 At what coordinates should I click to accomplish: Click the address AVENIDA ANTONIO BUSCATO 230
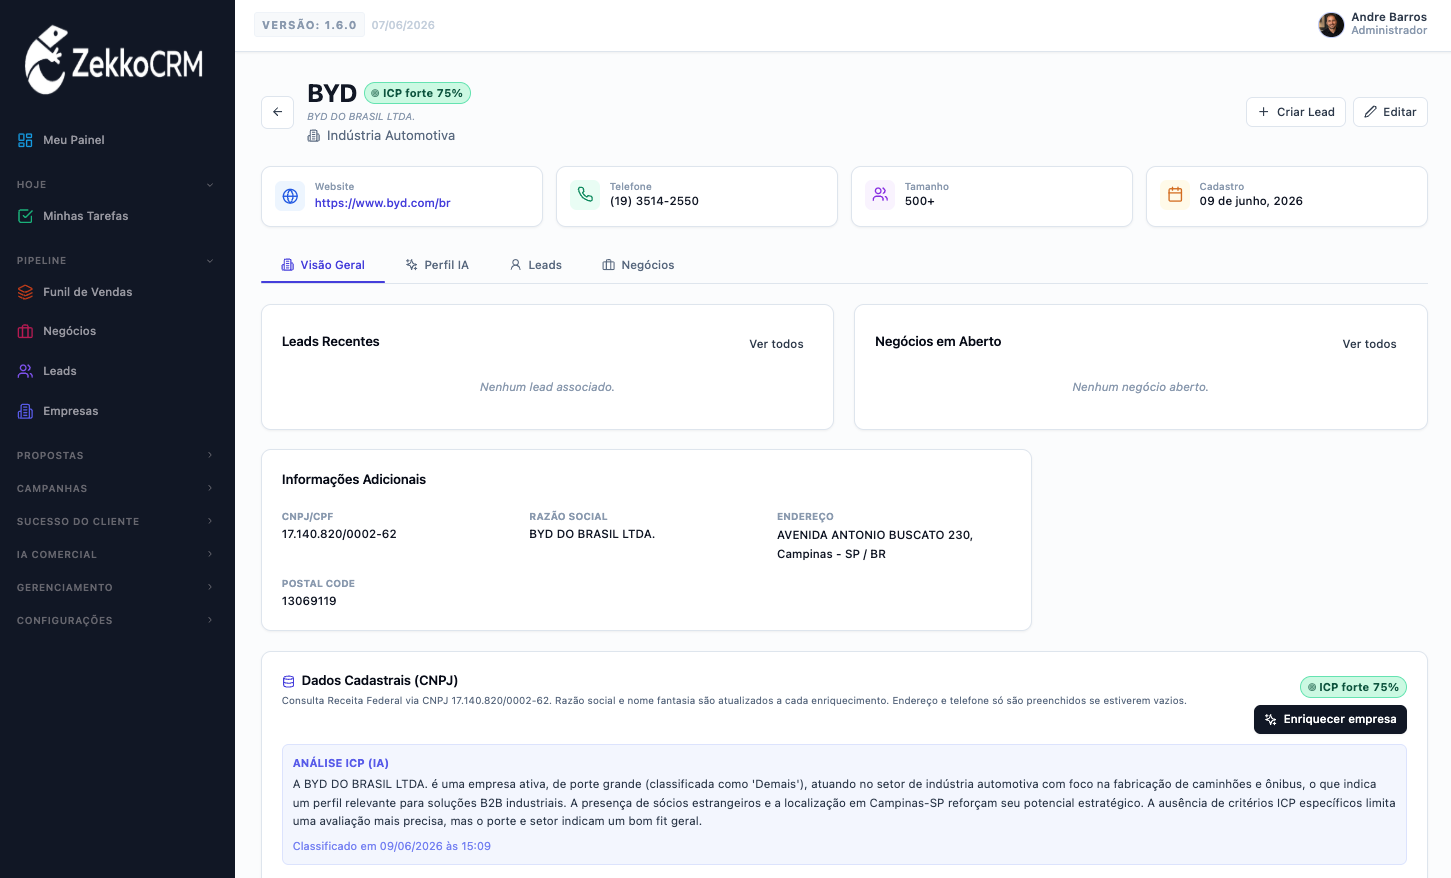point(875,535)
